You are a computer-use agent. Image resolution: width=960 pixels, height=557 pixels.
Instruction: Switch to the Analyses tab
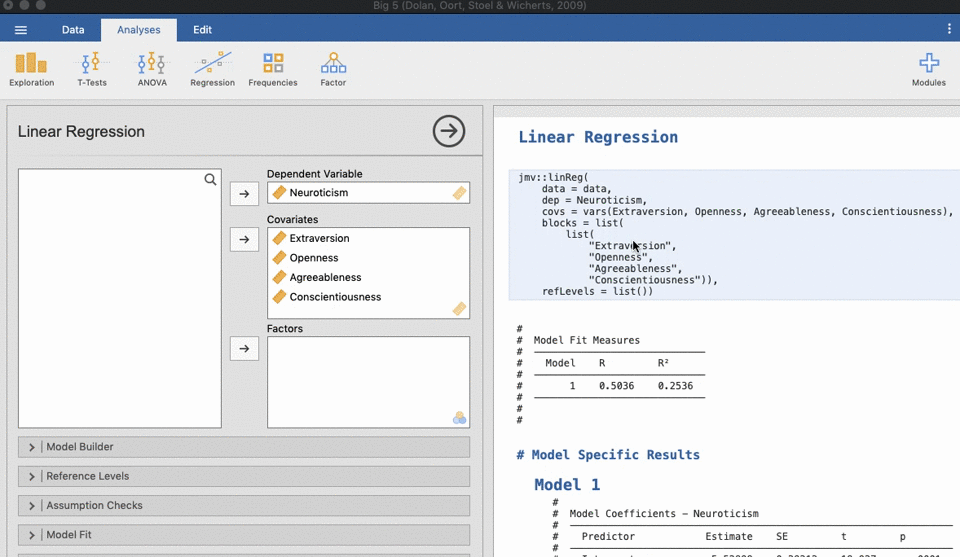pos(139,29)
